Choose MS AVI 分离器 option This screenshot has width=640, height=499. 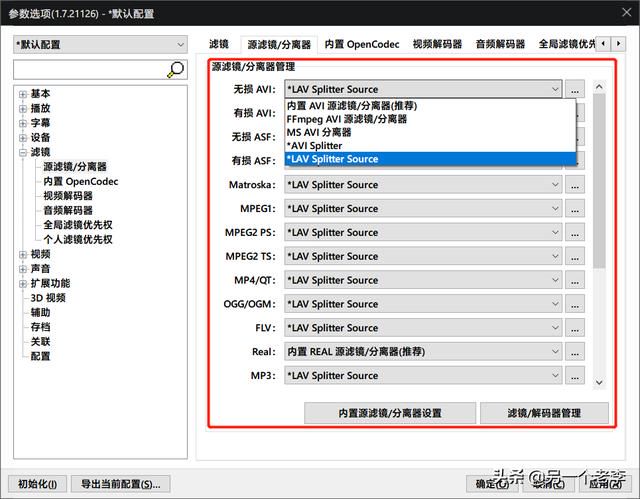coord(430,132)
